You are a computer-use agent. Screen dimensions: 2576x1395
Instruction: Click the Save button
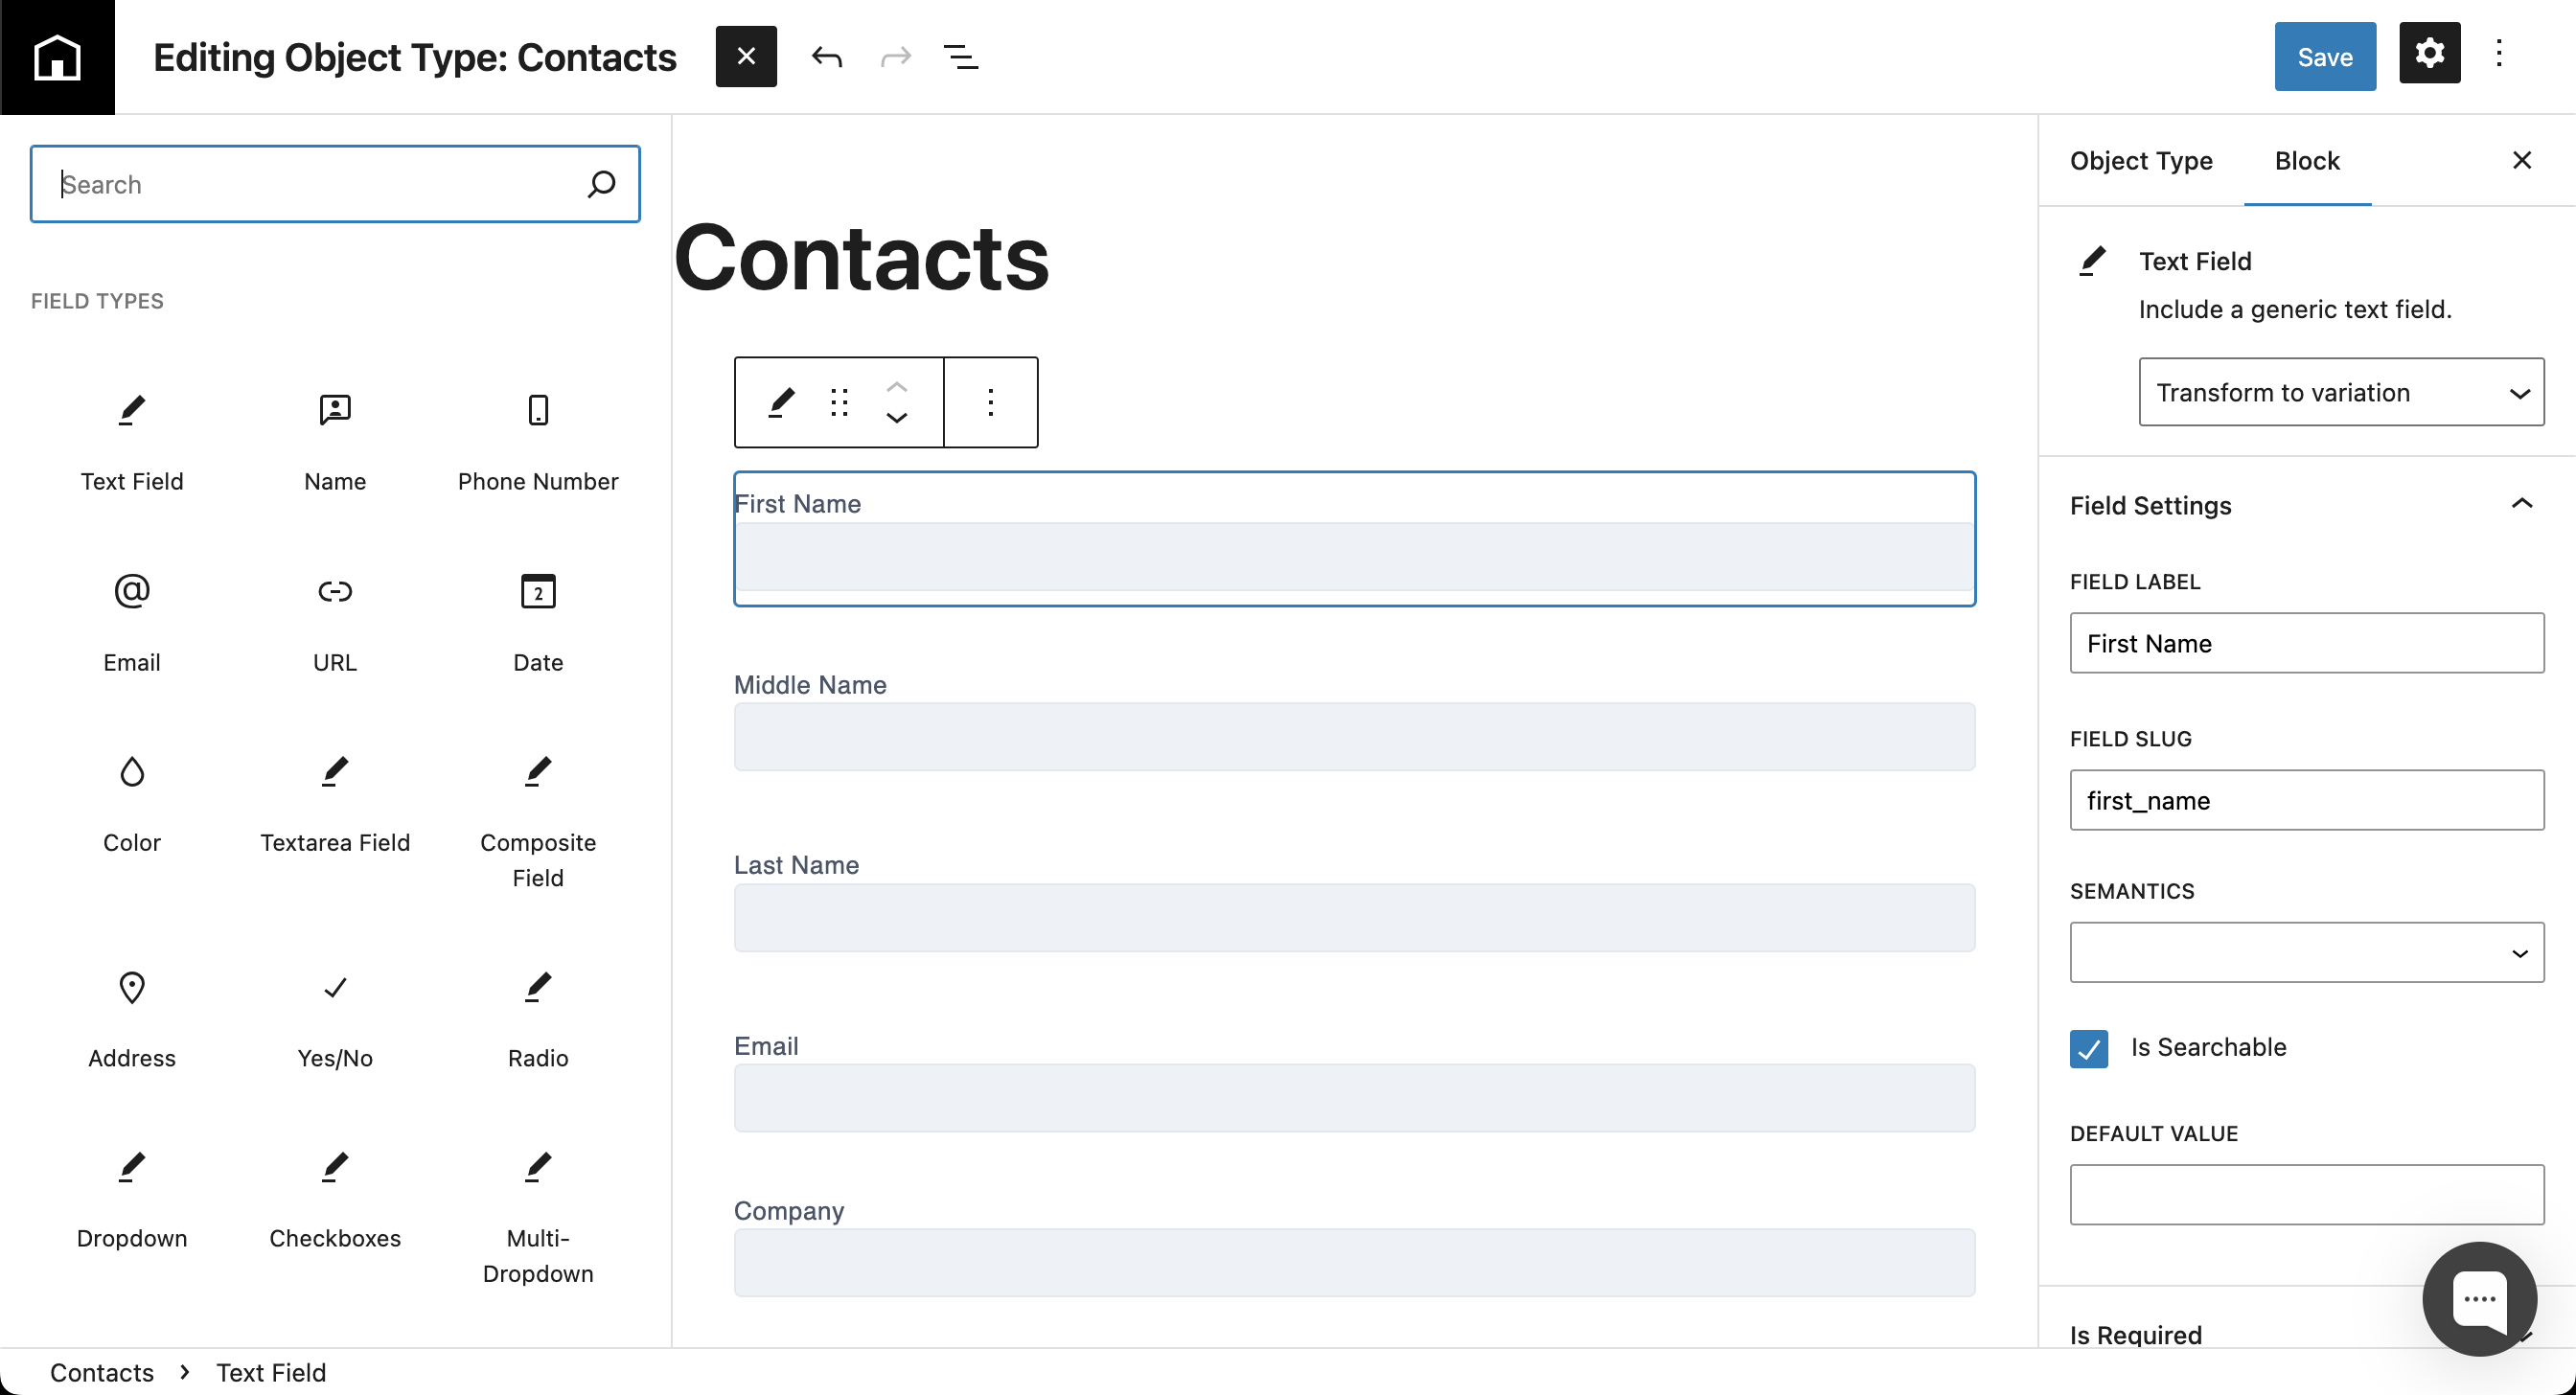[x=2324, y=57]
